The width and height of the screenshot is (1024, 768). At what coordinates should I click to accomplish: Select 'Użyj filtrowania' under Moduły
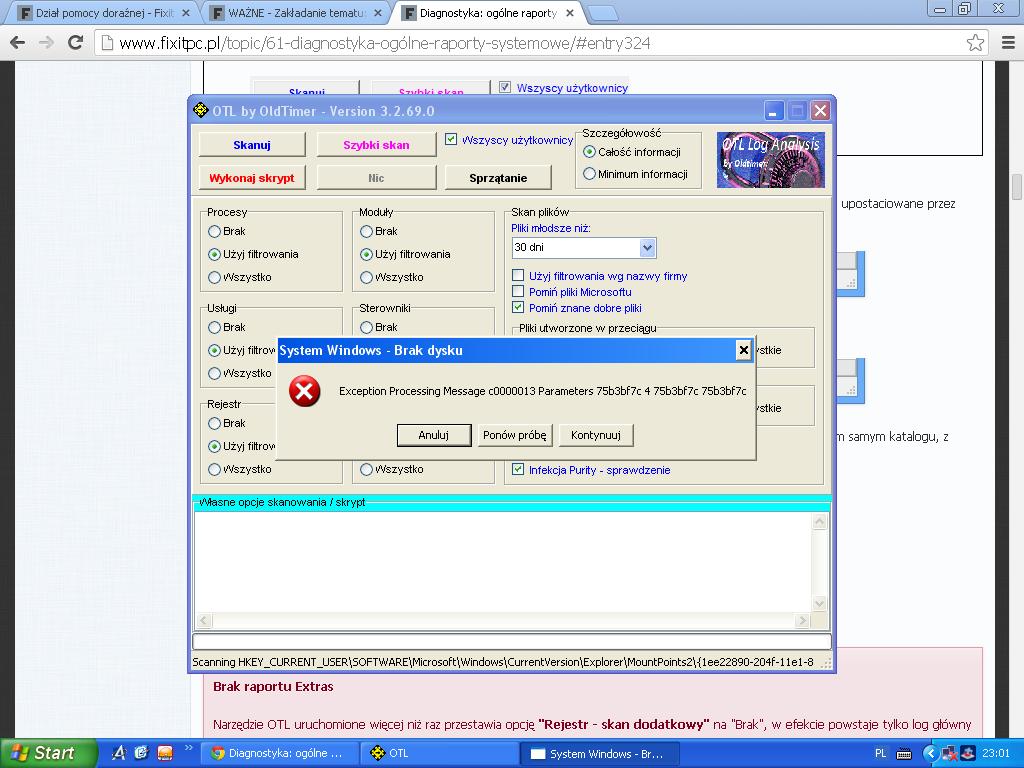pyautogui.click(x=366, y=254)
